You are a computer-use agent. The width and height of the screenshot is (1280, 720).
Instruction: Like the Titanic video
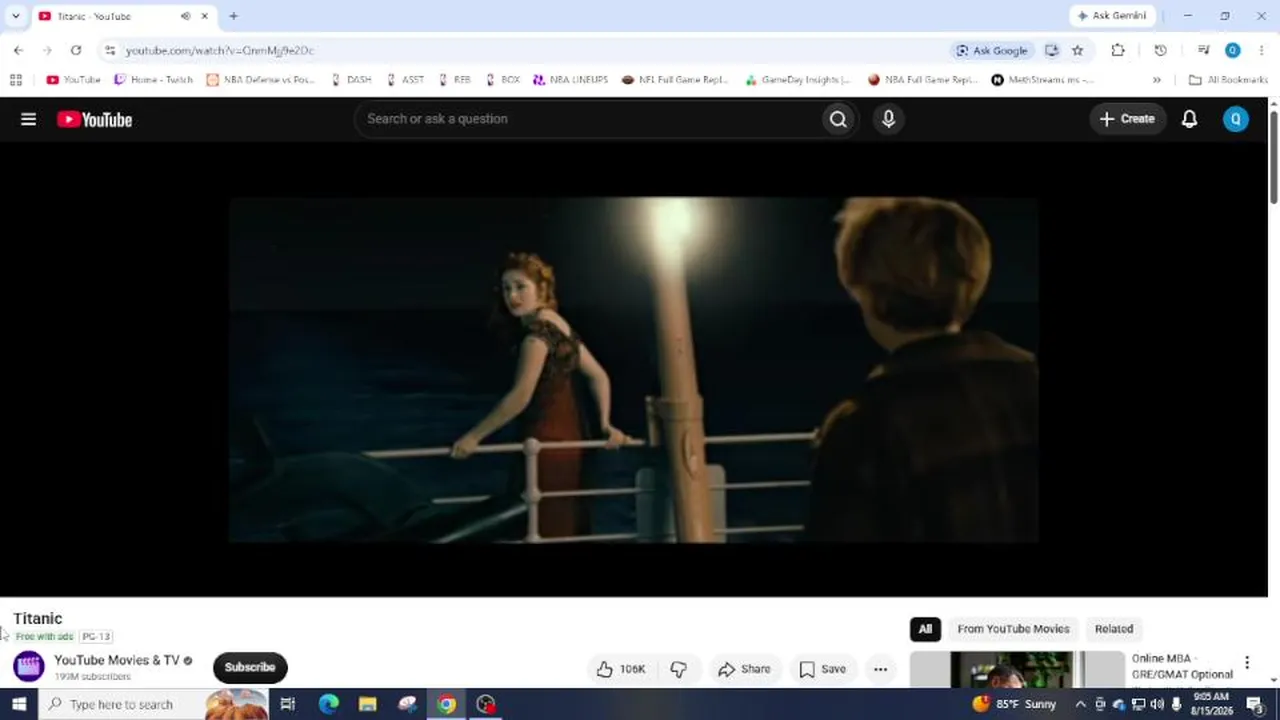pyautogui.click(x=622, y=669)
